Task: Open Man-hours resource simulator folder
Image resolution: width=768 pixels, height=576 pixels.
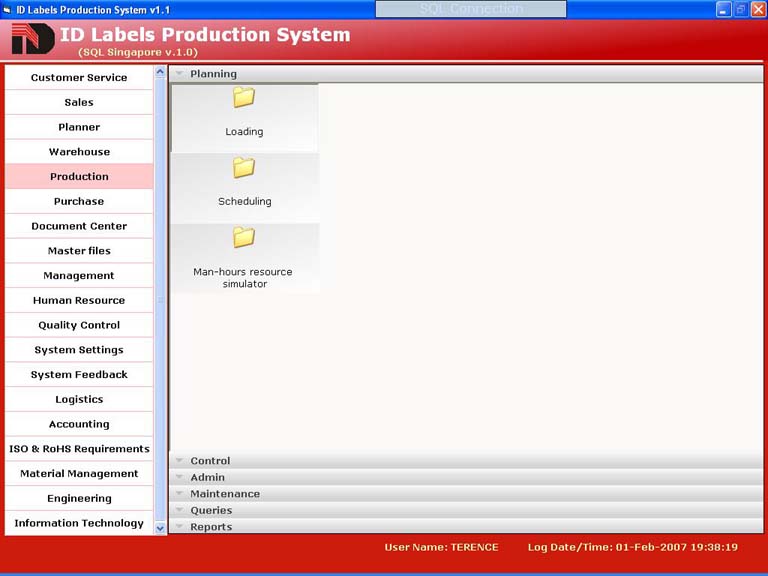Action: tap(244, 238)
